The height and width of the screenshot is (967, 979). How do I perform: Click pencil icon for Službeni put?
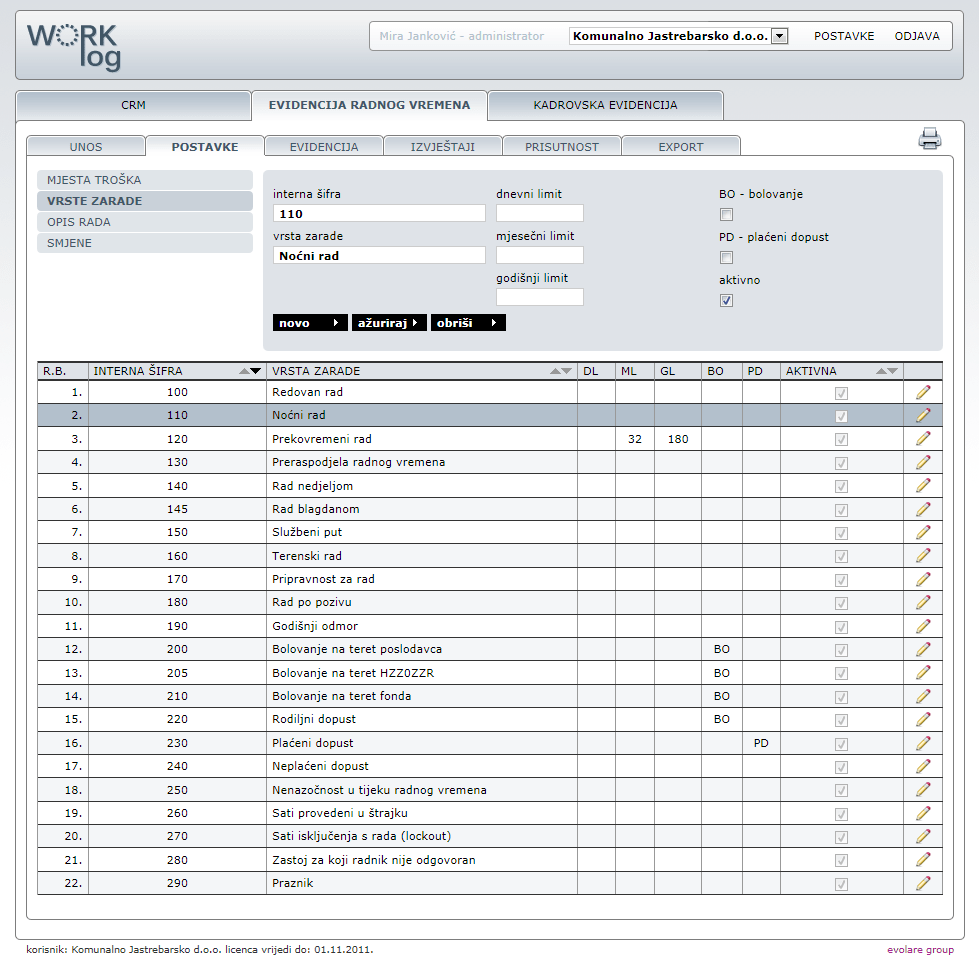[x=923, y=532]
